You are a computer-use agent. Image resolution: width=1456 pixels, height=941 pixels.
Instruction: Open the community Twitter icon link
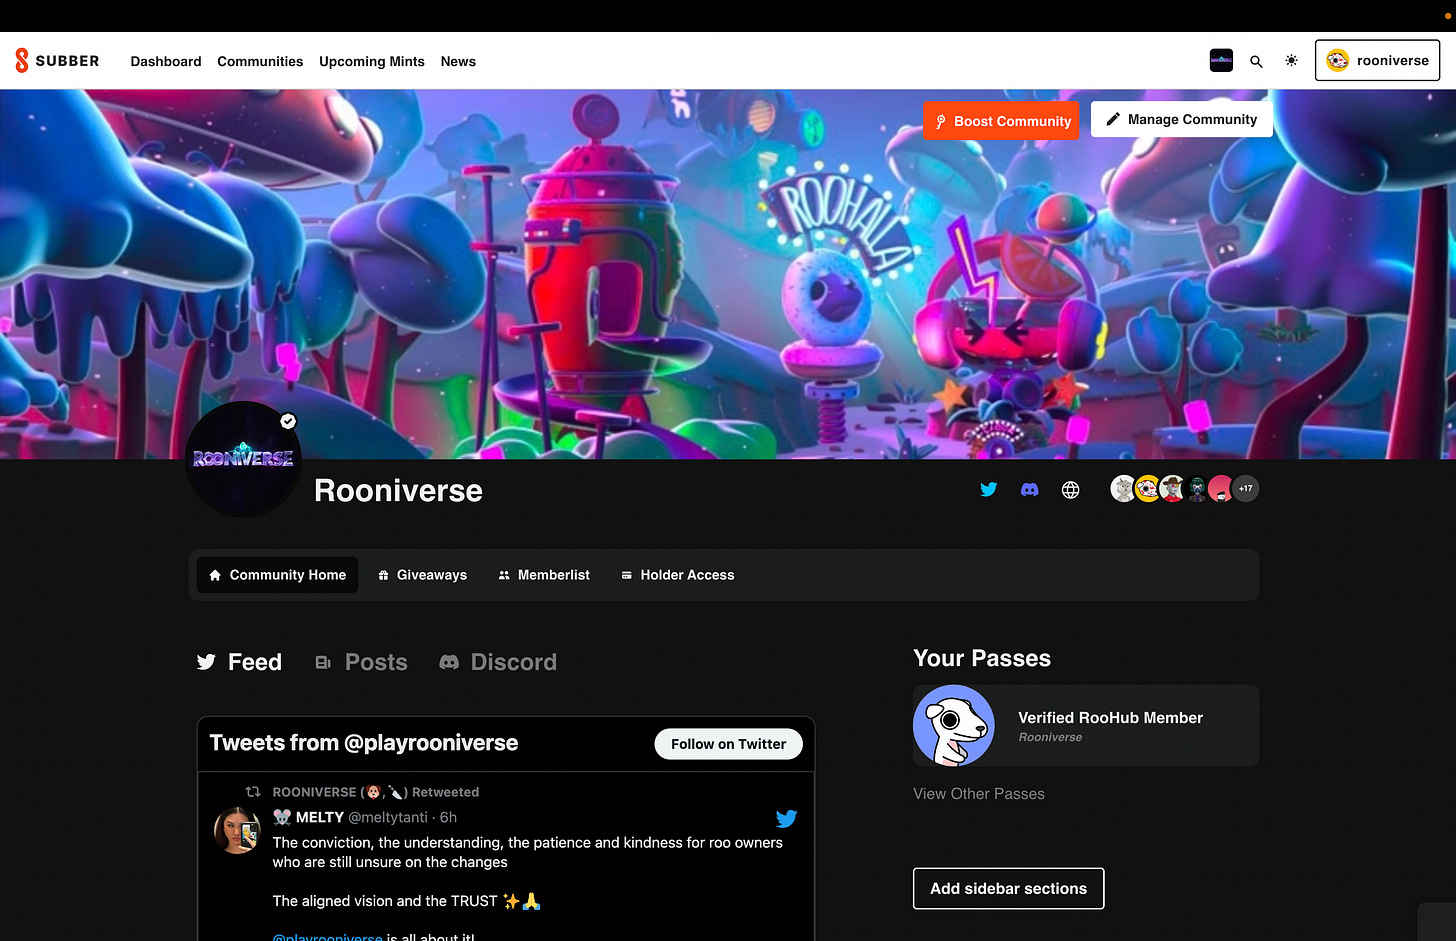click(x=988, y=489)
